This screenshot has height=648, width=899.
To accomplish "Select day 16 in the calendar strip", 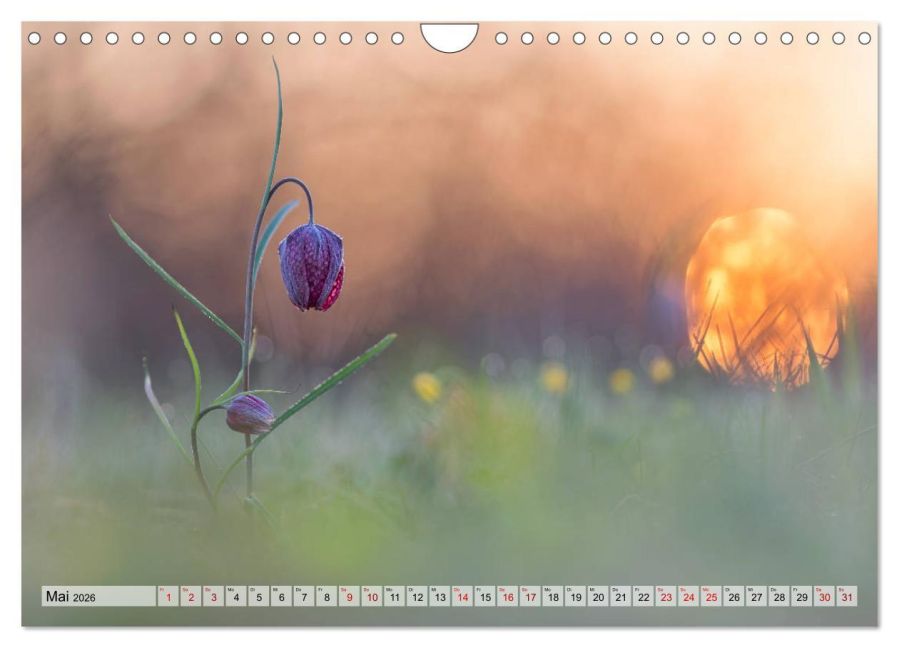I will click(508, 596).
